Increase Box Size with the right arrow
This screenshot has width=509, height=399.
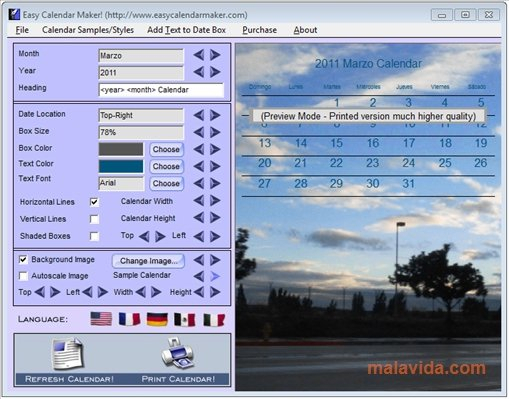[215, 132]
